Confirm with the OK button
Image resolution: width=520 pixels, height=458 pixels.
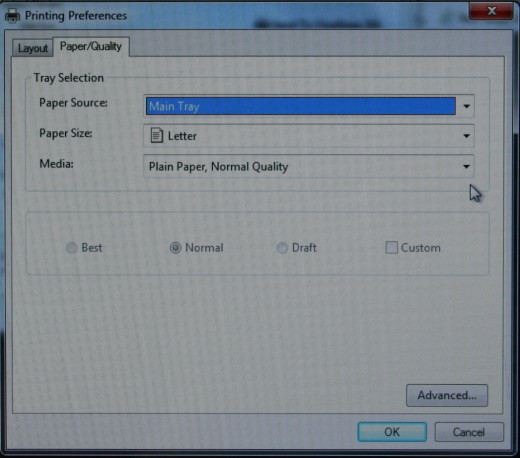(x=392, y=432)
